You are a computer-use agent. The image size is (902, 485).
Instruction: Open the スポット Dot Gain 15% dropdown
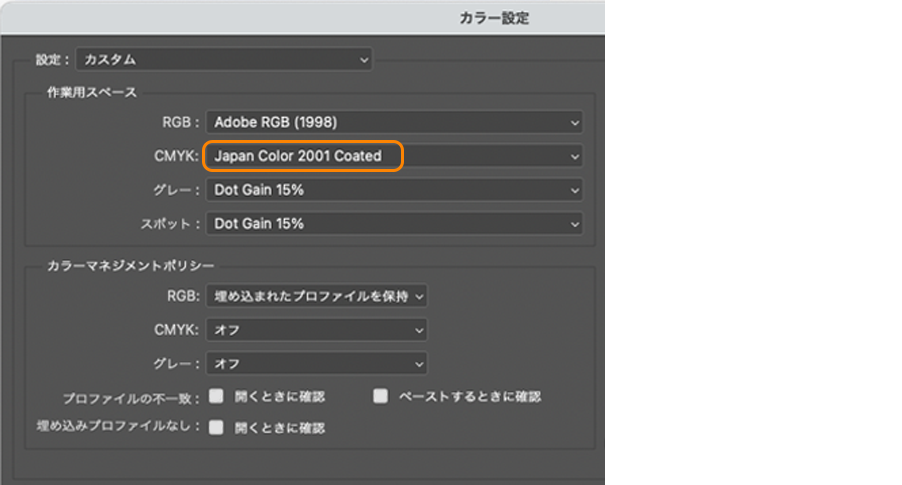click(394, 224)
